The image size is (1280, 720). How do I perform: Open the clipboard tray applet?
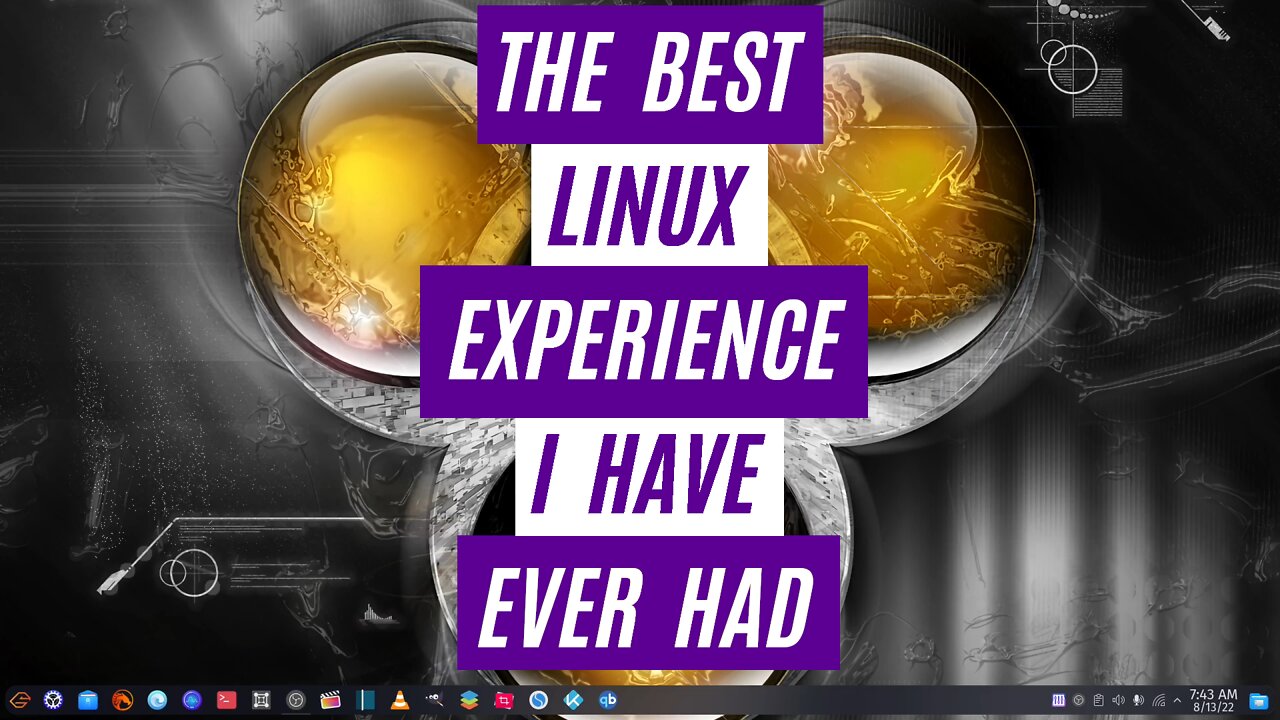(1099, 700)
